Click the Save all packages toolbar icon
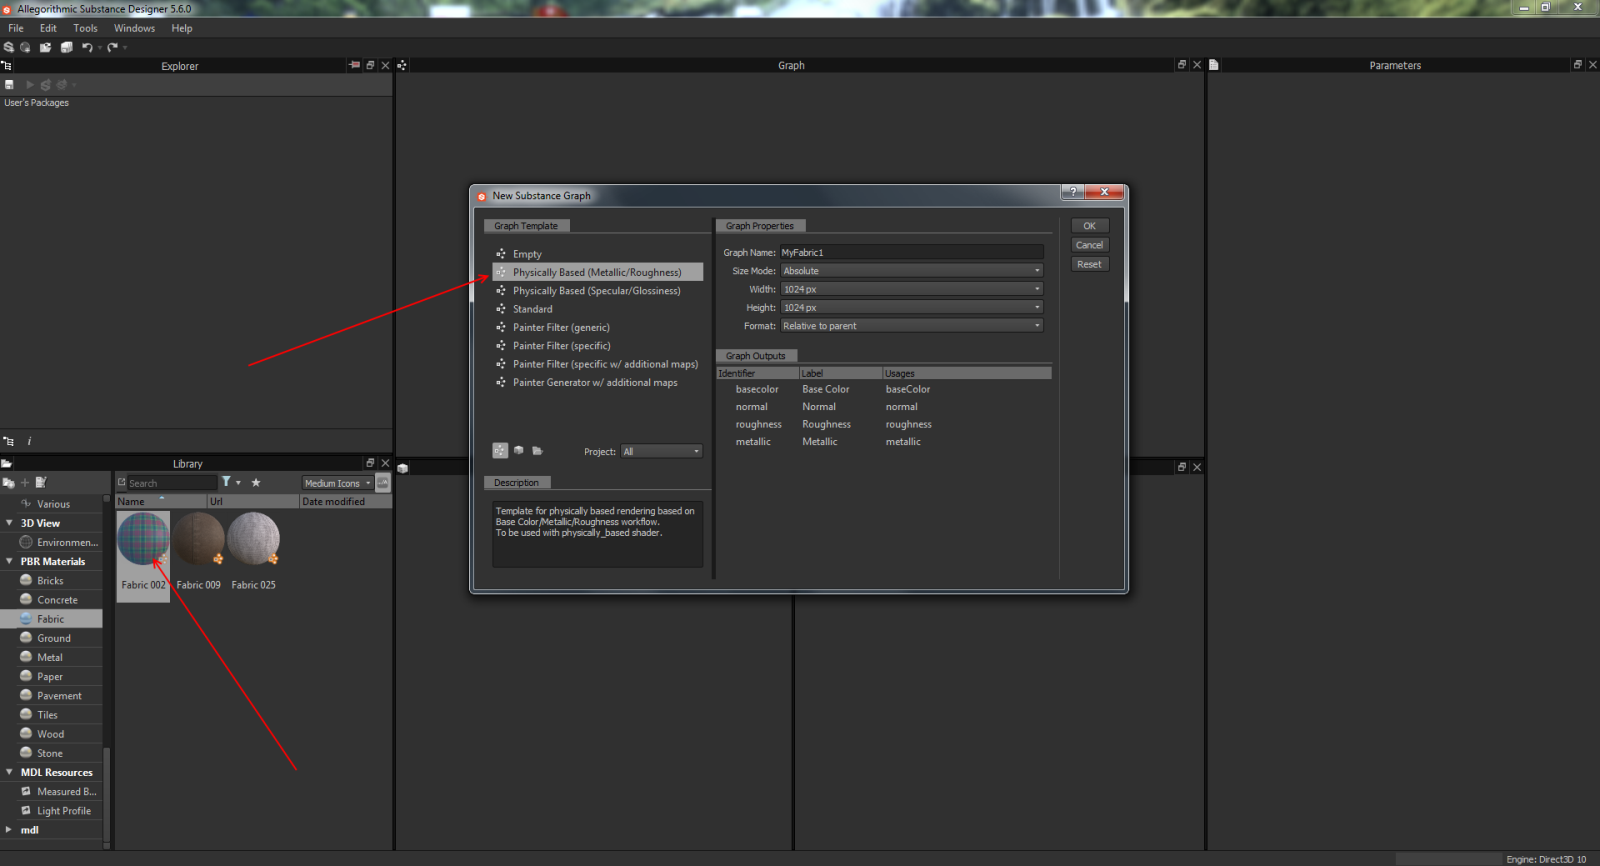The image size is (1600, 866). [x=66, y=47]
